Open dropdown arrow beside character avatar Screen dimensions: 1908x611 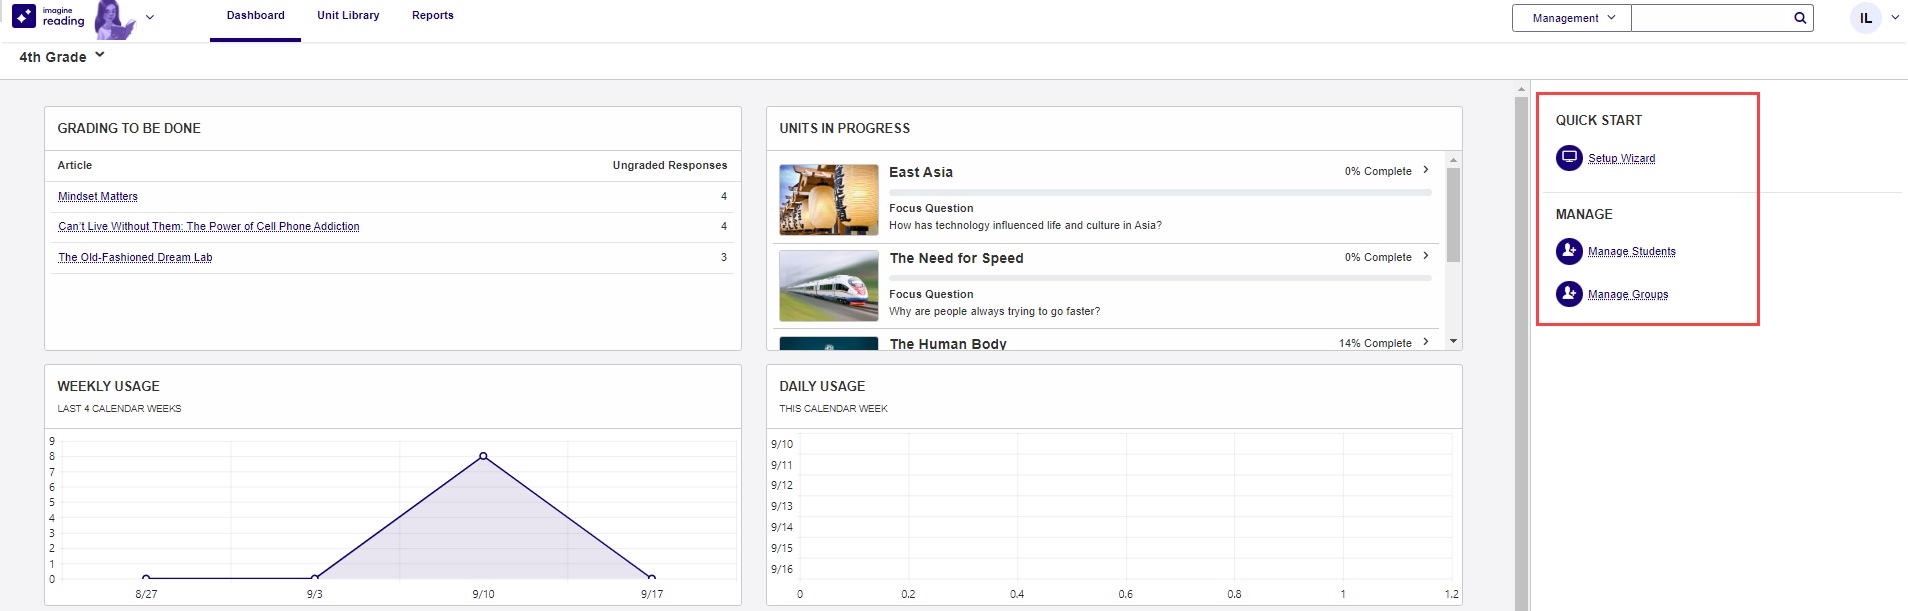pyautogui.click(x=150, y=17)
